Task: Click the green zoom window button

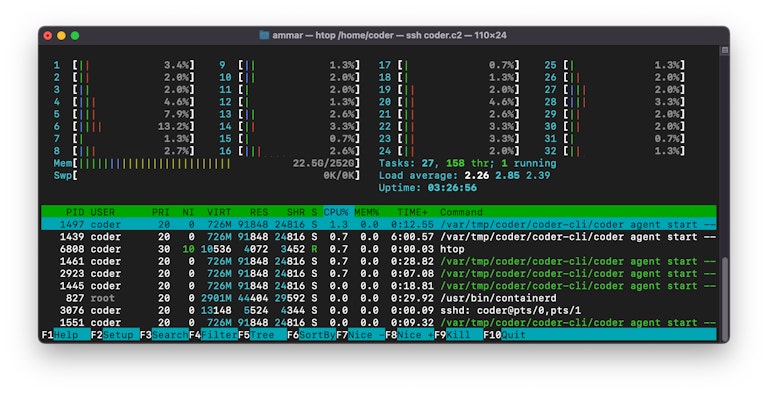Action: (75, 35)
